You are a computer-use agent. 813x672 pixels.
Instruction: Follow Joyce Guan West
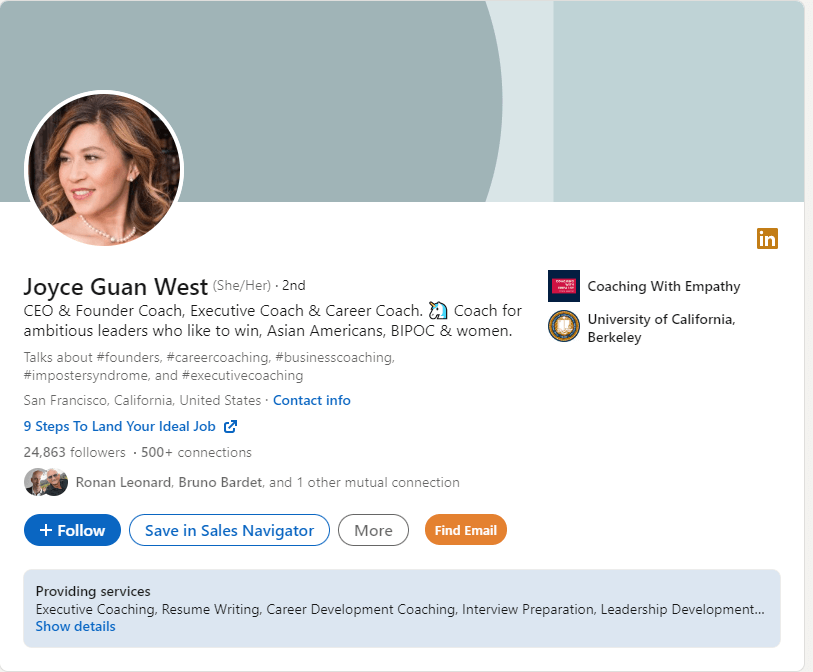coord(72,530)
